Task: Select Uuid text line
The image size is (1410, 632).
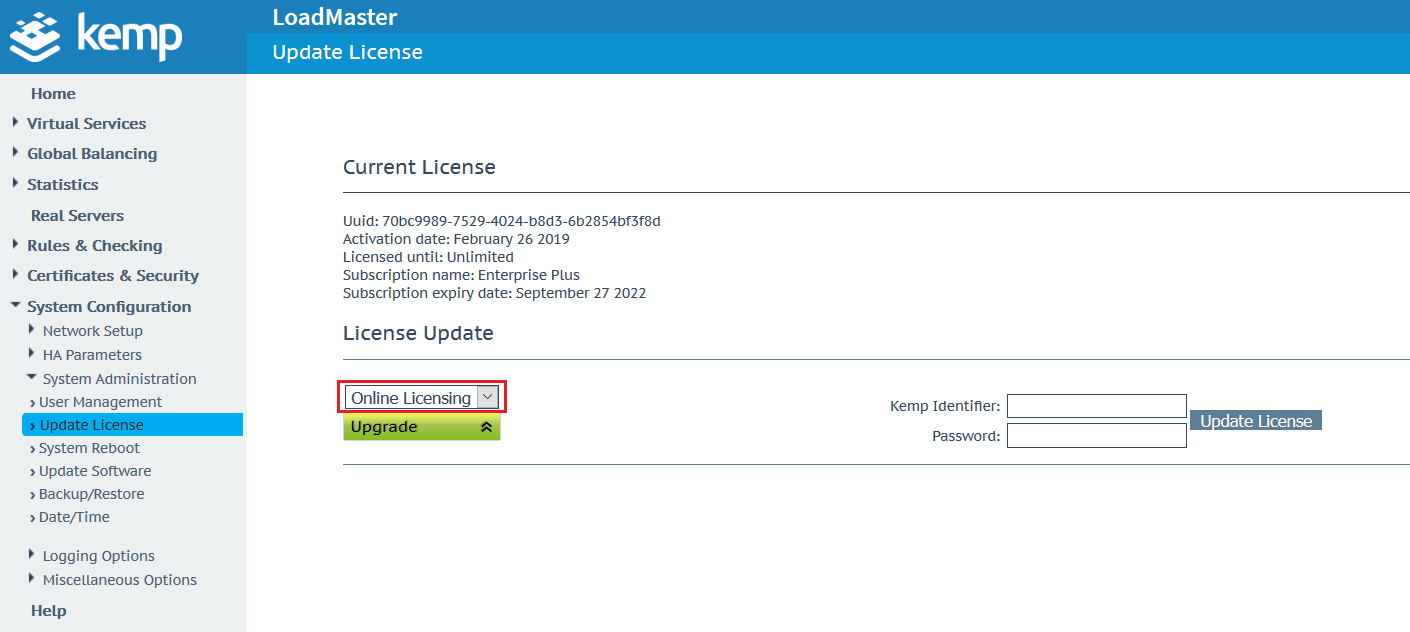Action: (x=501, y=221)
